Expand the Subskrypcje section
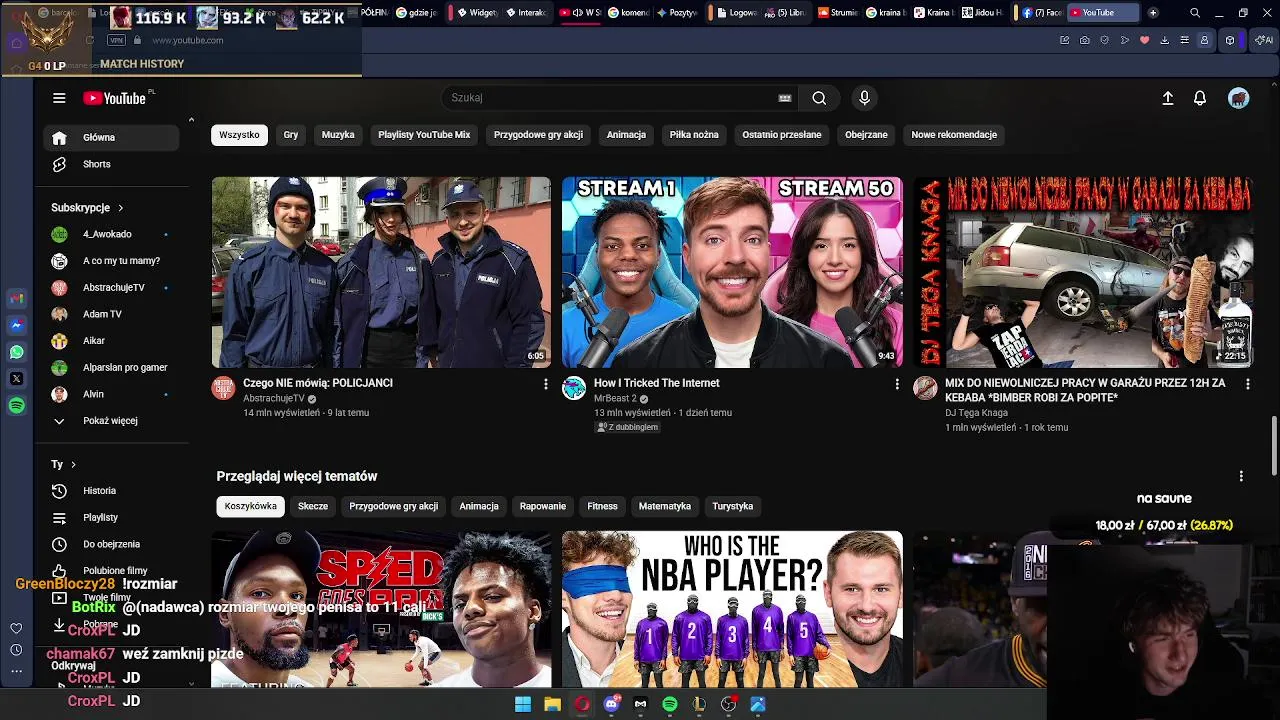 click(87, 208)
